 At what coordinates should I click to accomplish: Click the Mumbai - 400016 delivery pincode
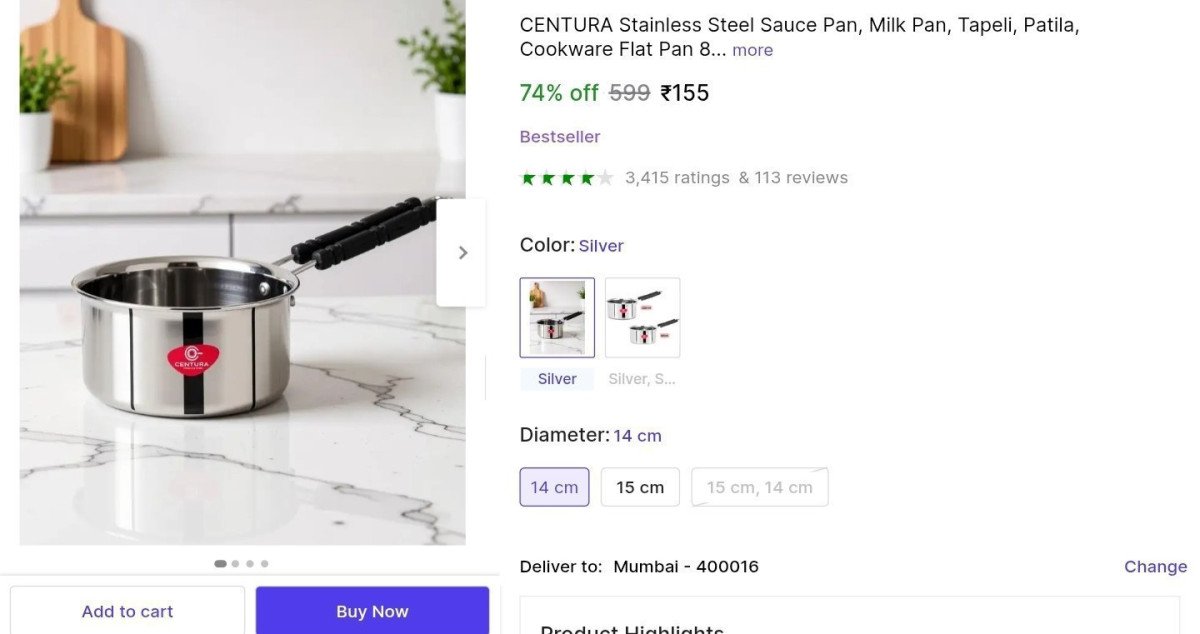pyautogui.click(x=685, y=566)
